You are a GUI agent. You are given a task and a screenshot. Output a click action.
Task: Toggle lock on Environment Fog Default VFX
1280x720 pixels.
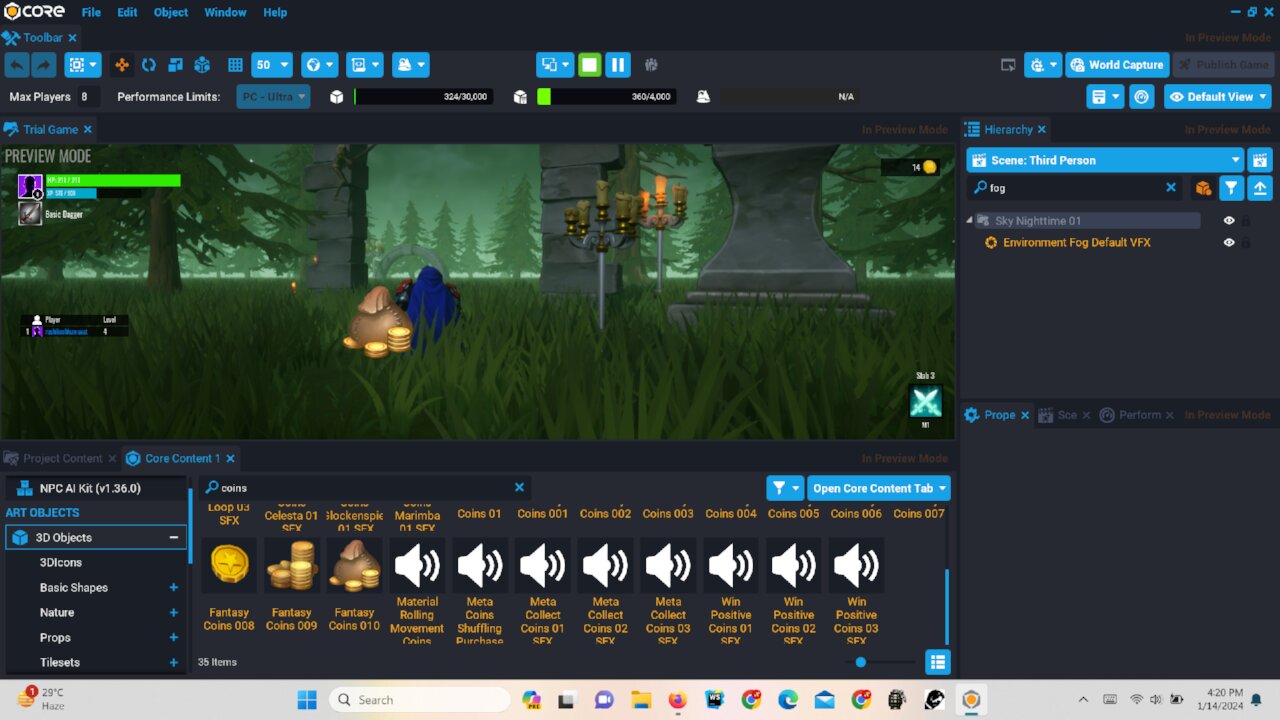point(1246,242)
